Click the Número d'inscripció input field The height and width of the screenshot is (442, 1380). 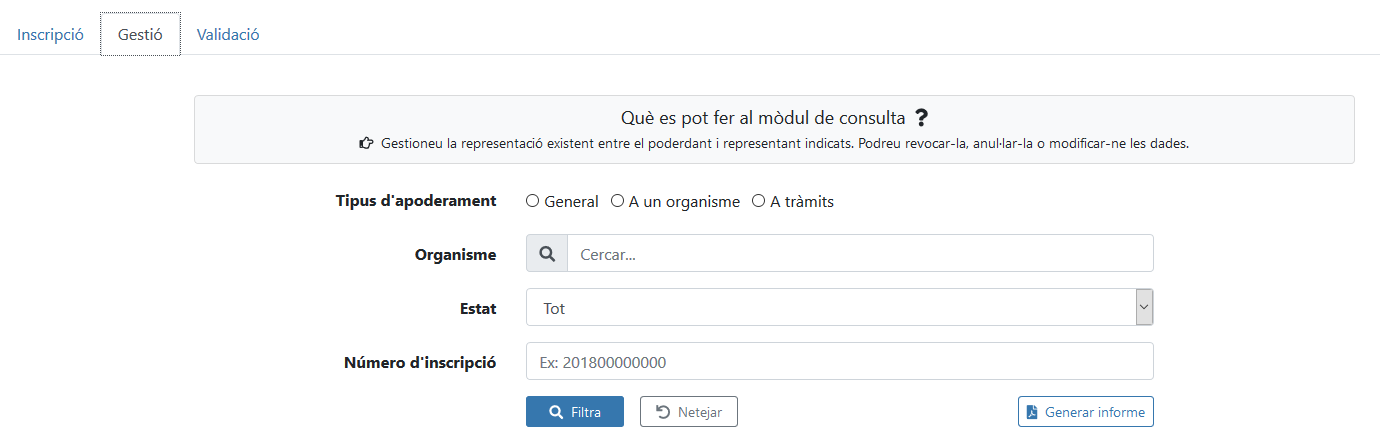coord(839,362)
